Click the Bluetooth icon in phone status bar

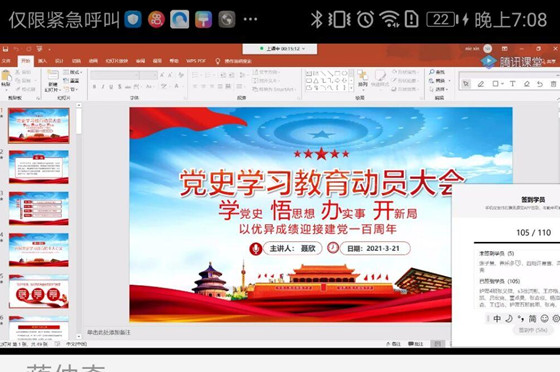tap(316, 19)
